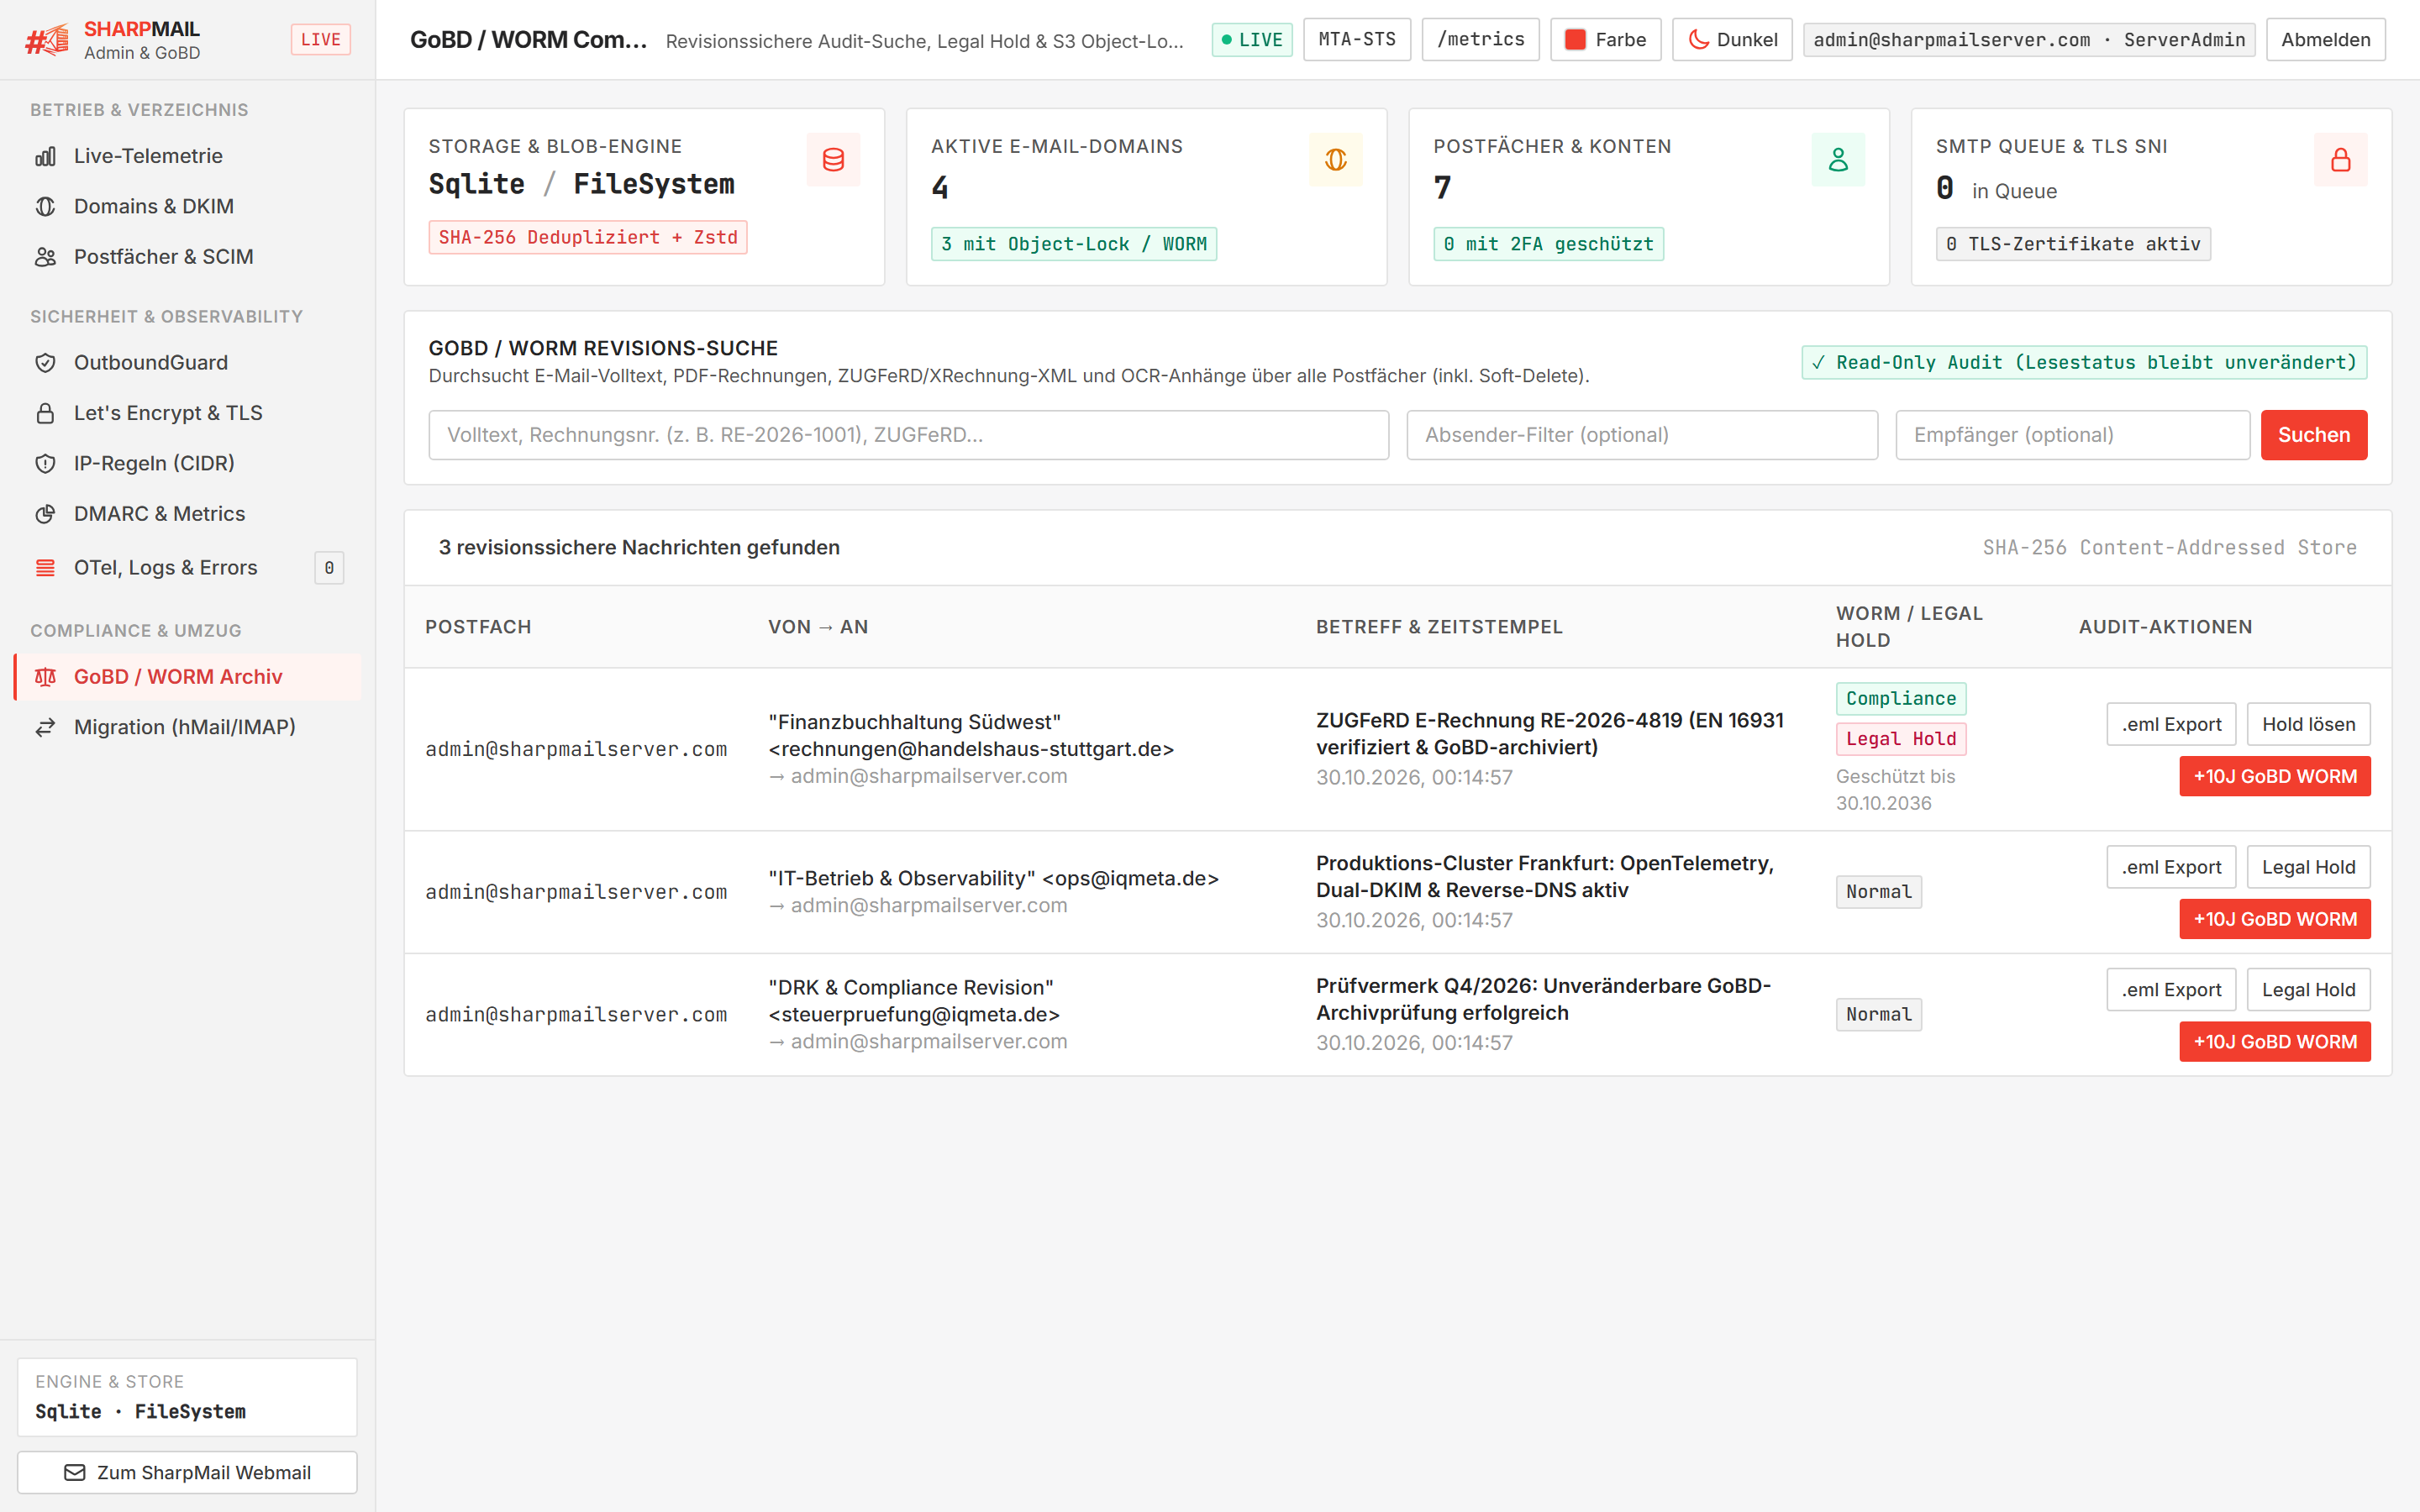Click the OTel, Logs & Errors list icon

pos(45,568)
